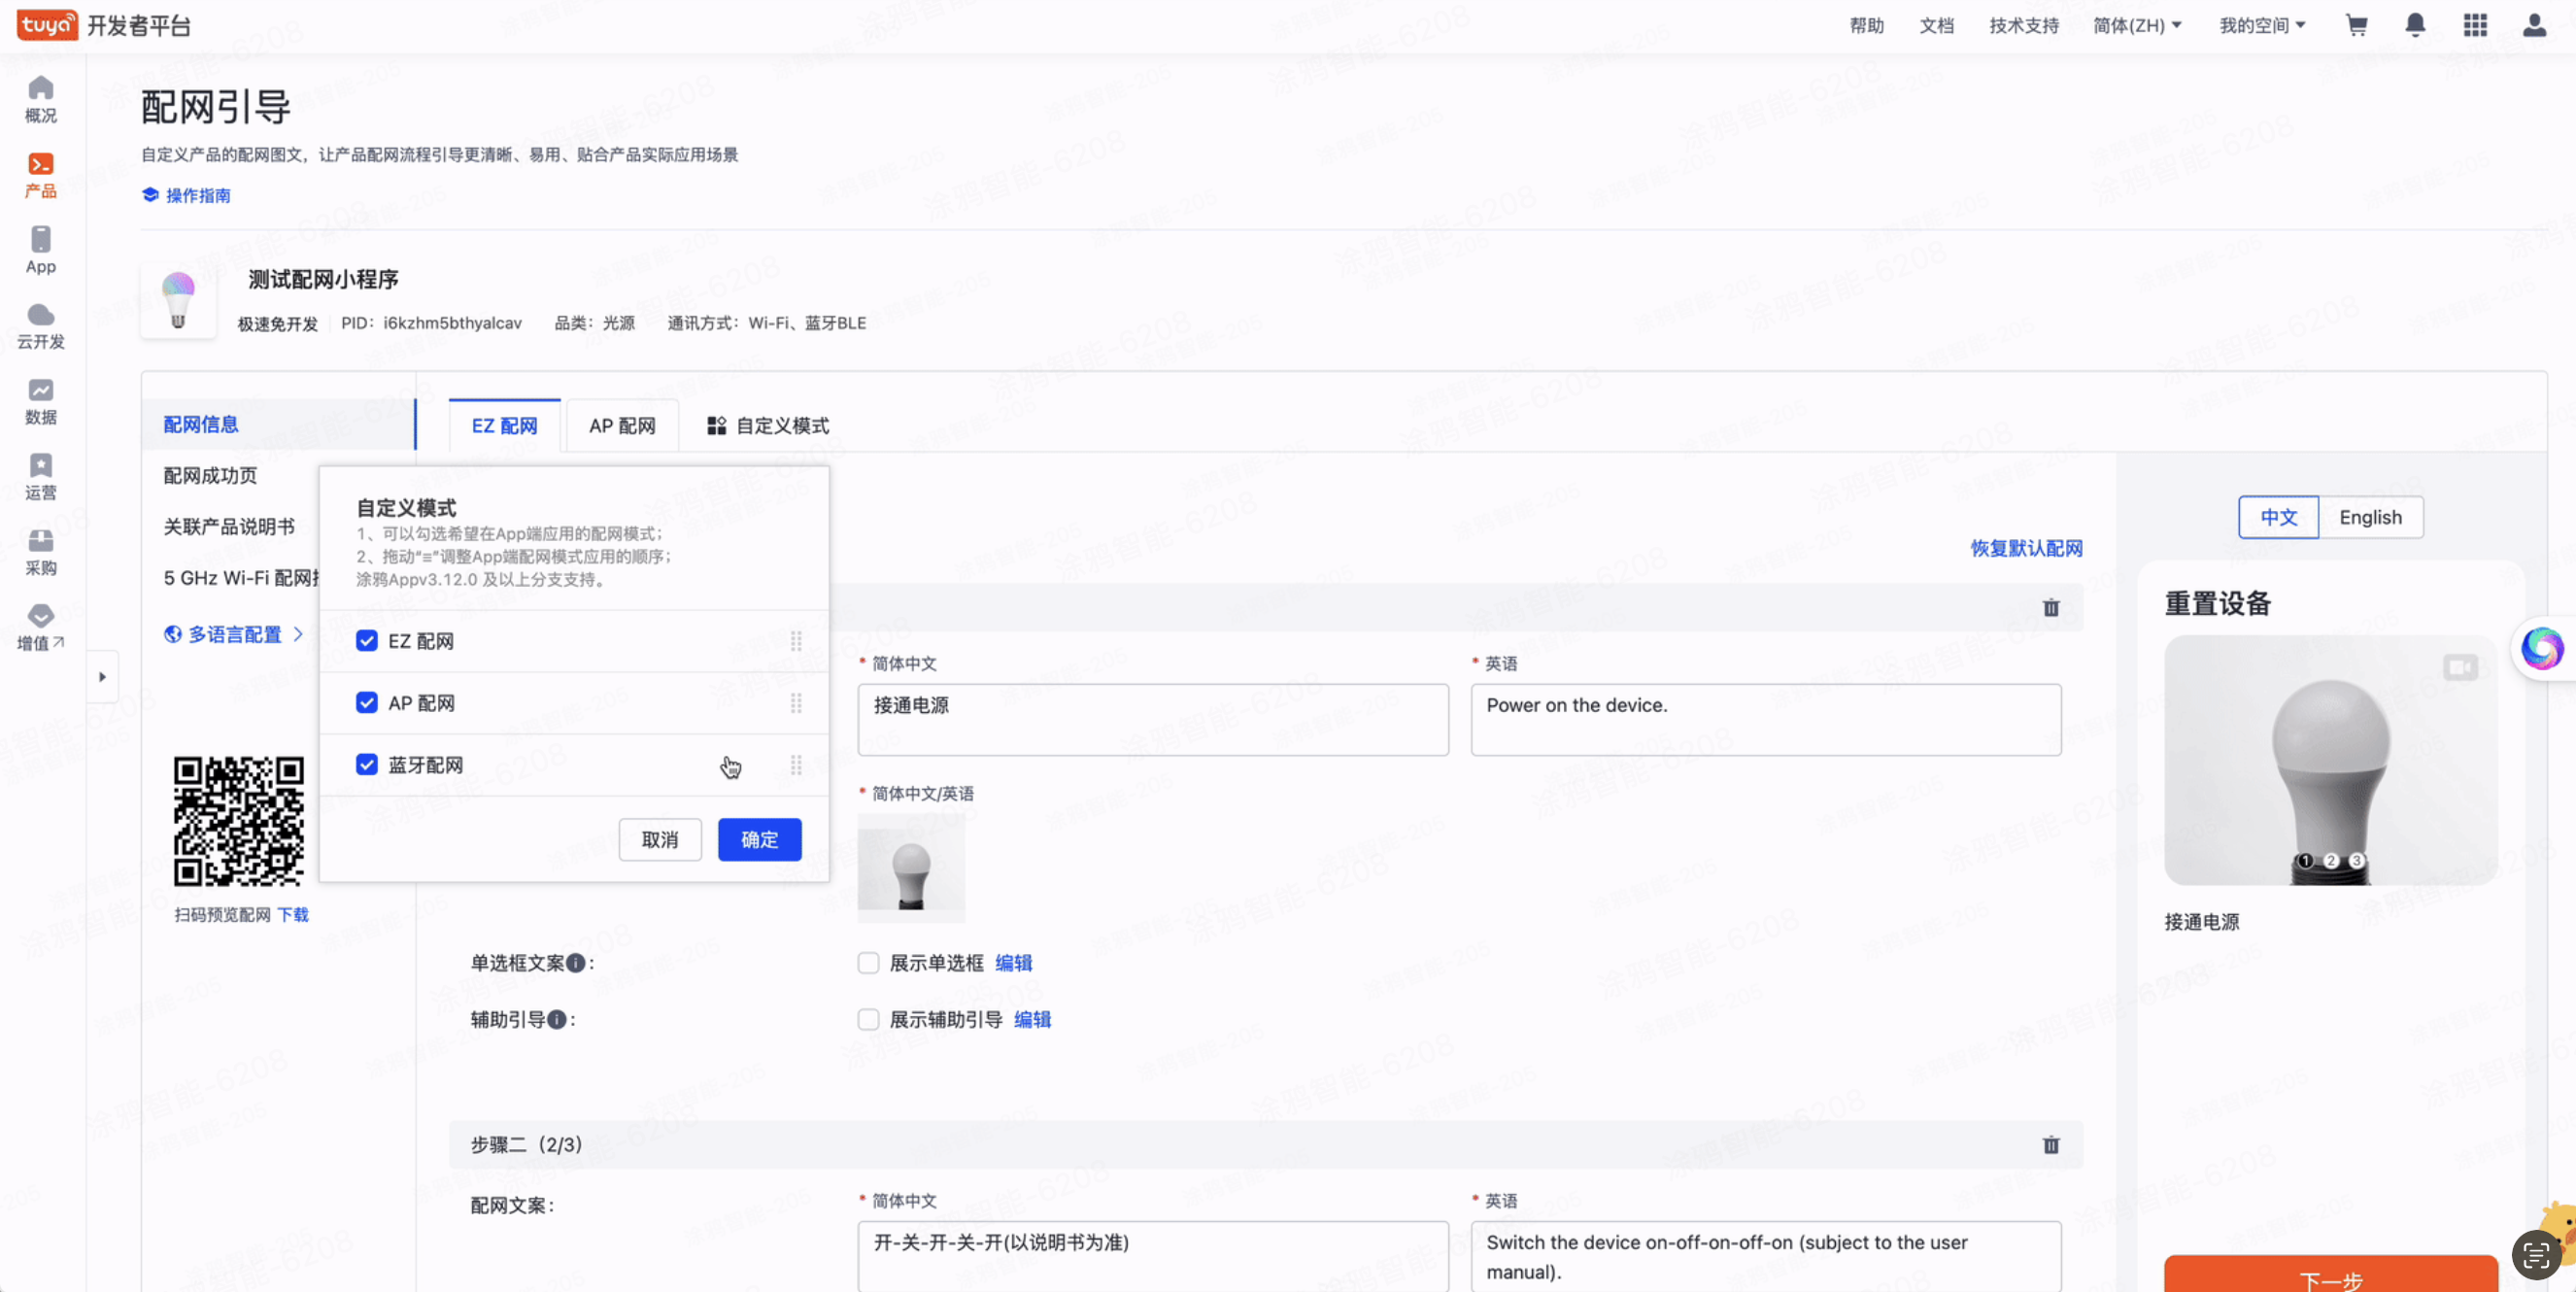Open the 运营 operations sidebar icon
The height and width of the screenshot is (1292, 2576).
point(41,477)
